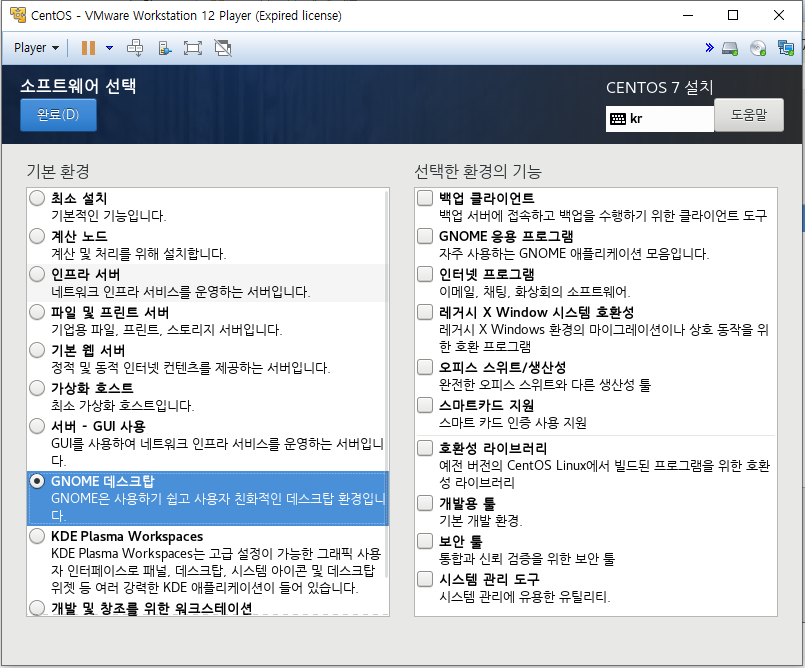Click the 완료(D) button
This screenshot has width=805, height=668.
point(58,114)
